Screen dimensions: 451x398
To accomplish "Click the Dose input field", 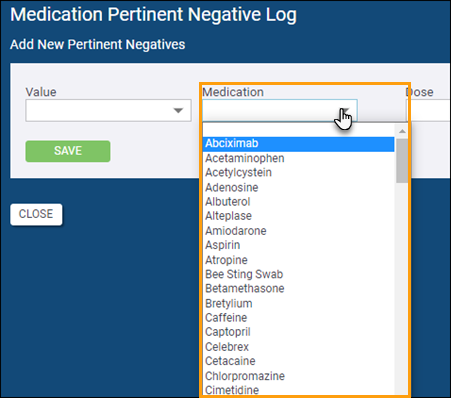I will pos(428,110).
